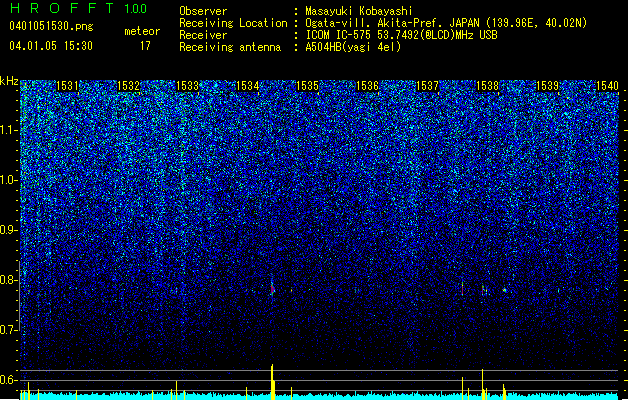Click the 0.8 frequency axis label
Image resolution: width=629 pixels, height=400 pixels.
9,280
